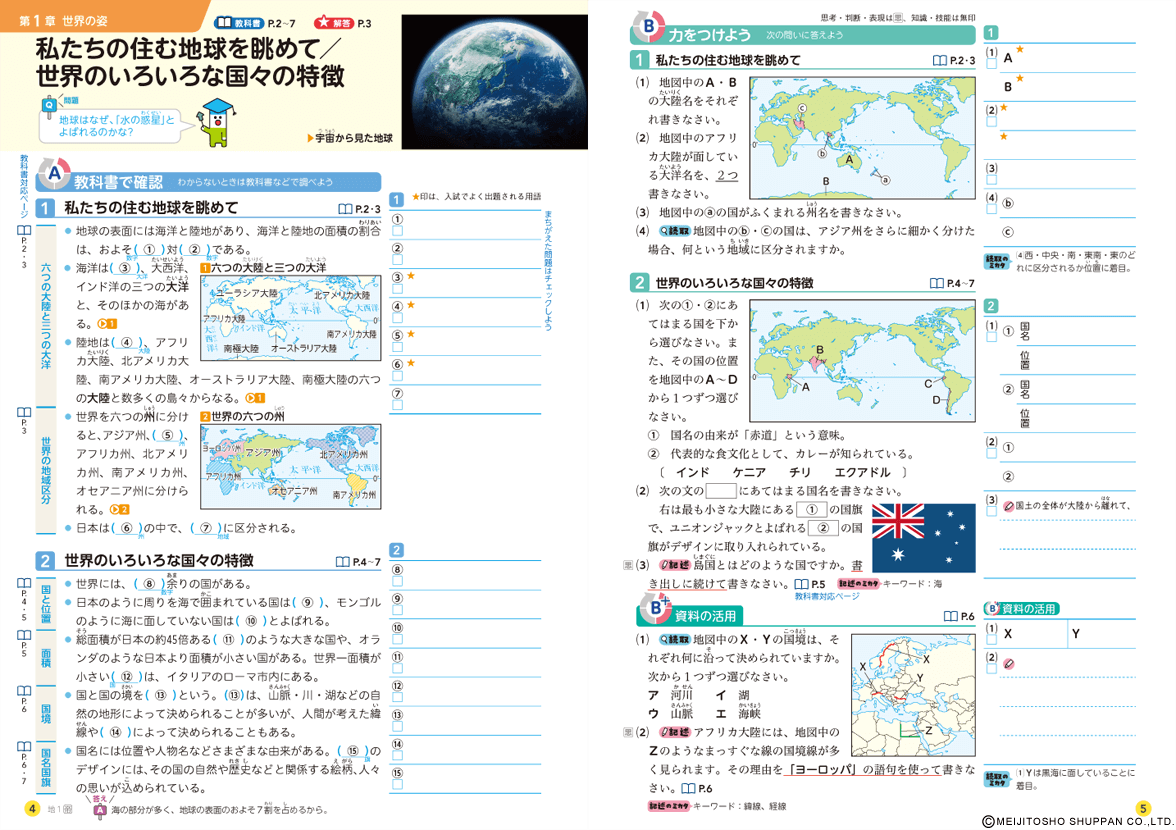Click blank box ① before の国旗
This screenshot has width=1176, height=830.
pyautogui.click(x=810, y=510)
